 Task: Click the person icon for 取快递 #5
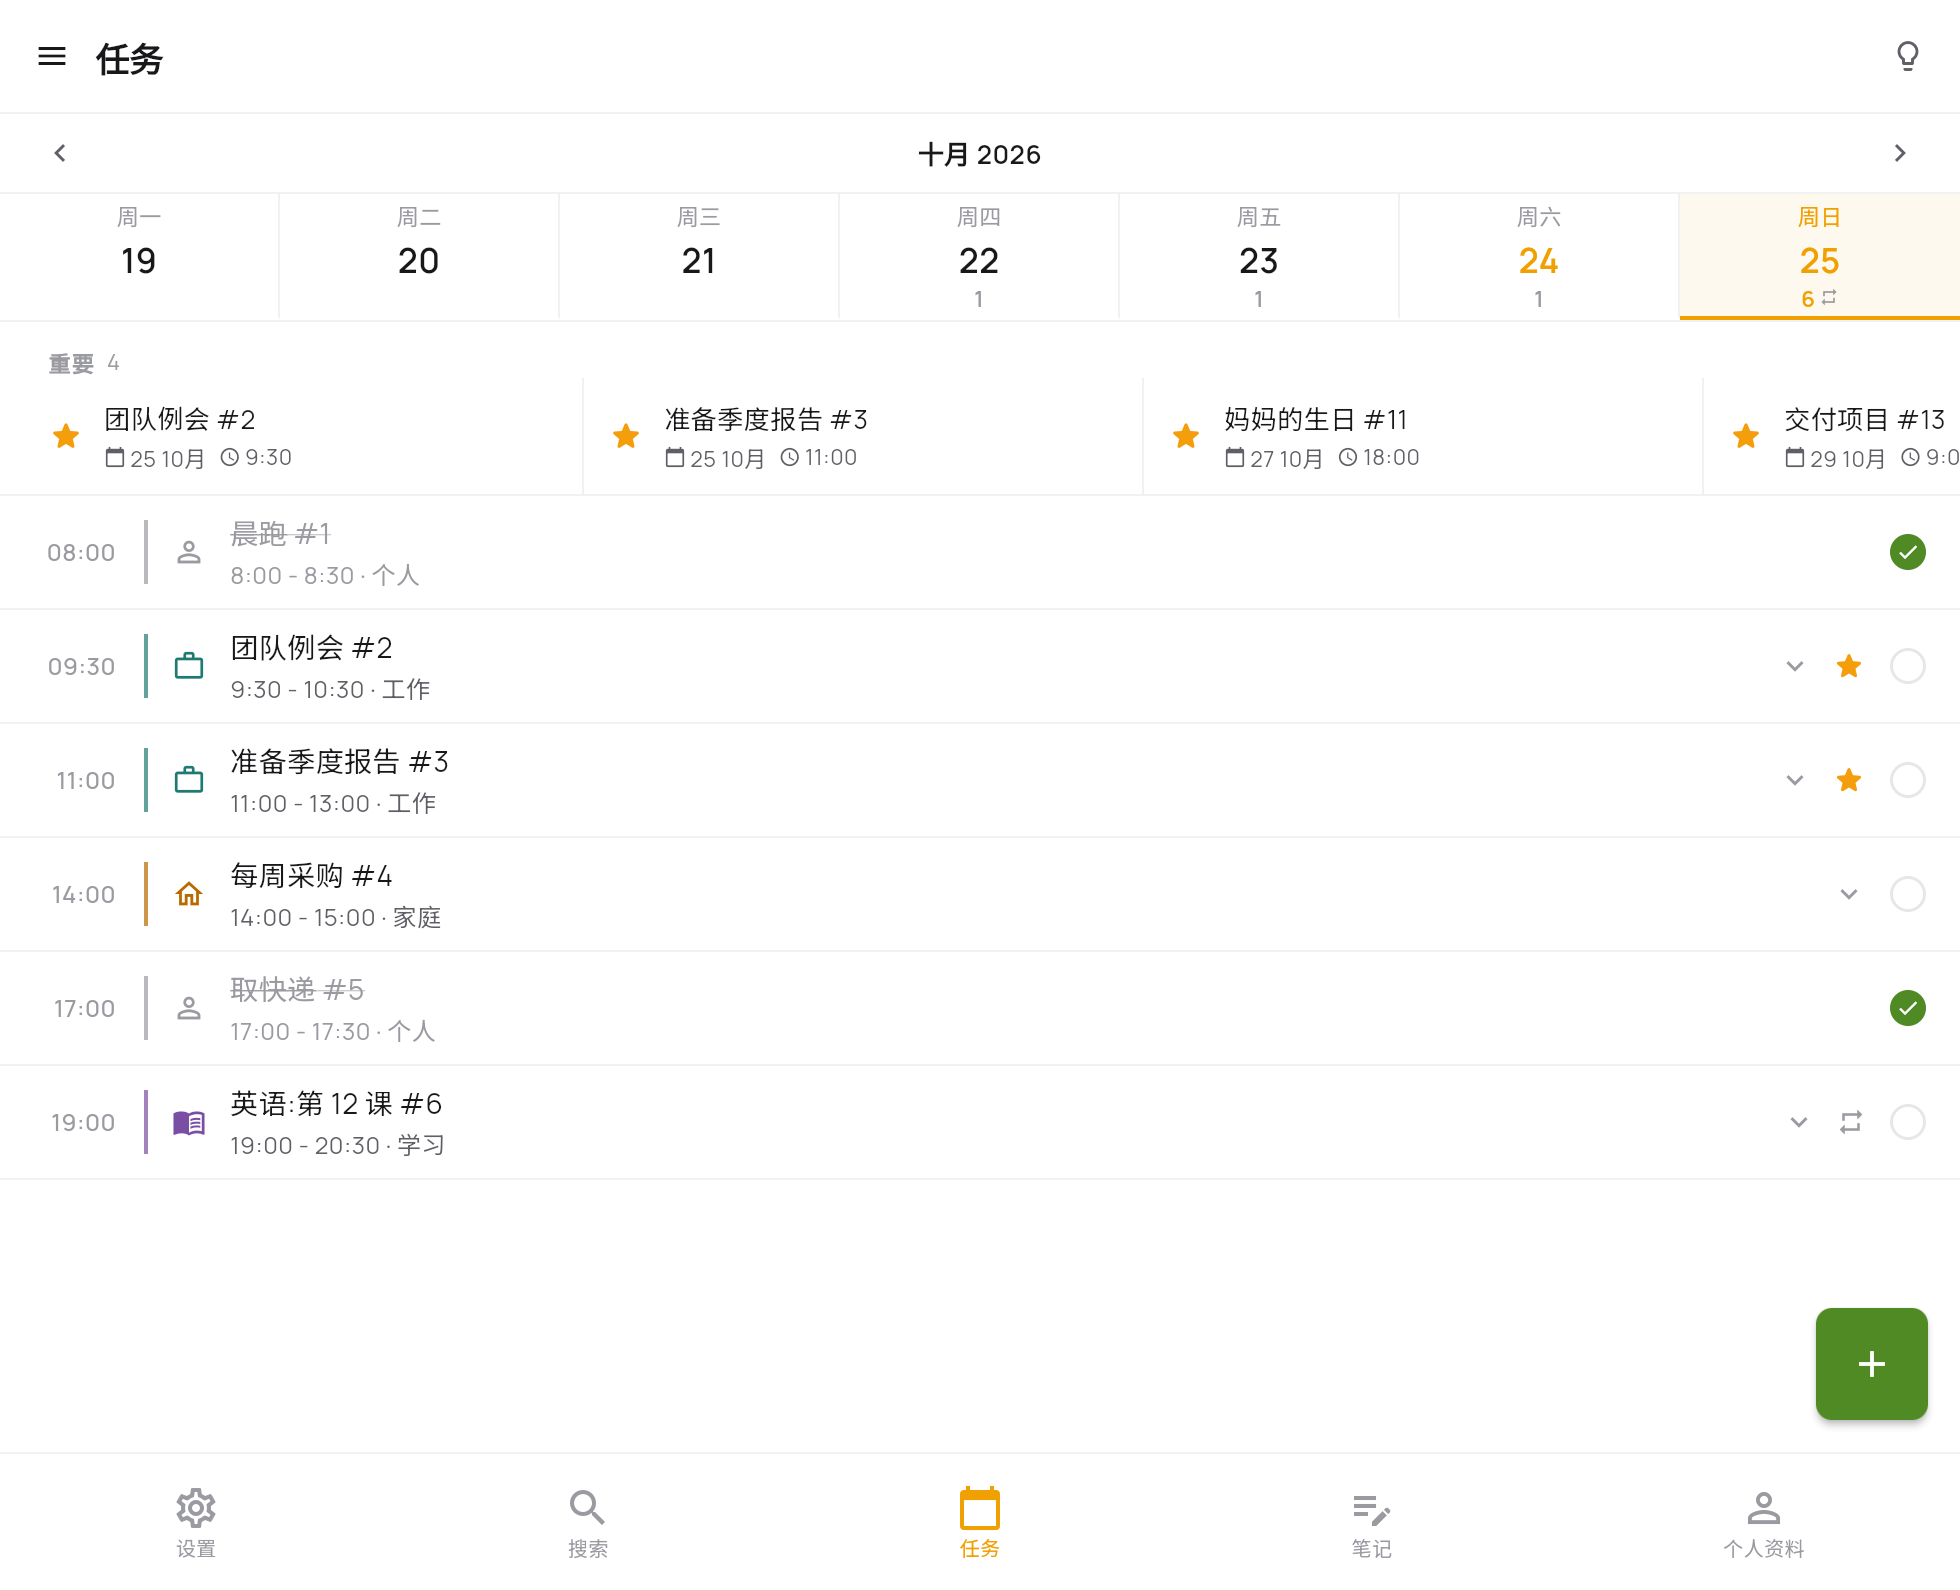[189, 1008]
